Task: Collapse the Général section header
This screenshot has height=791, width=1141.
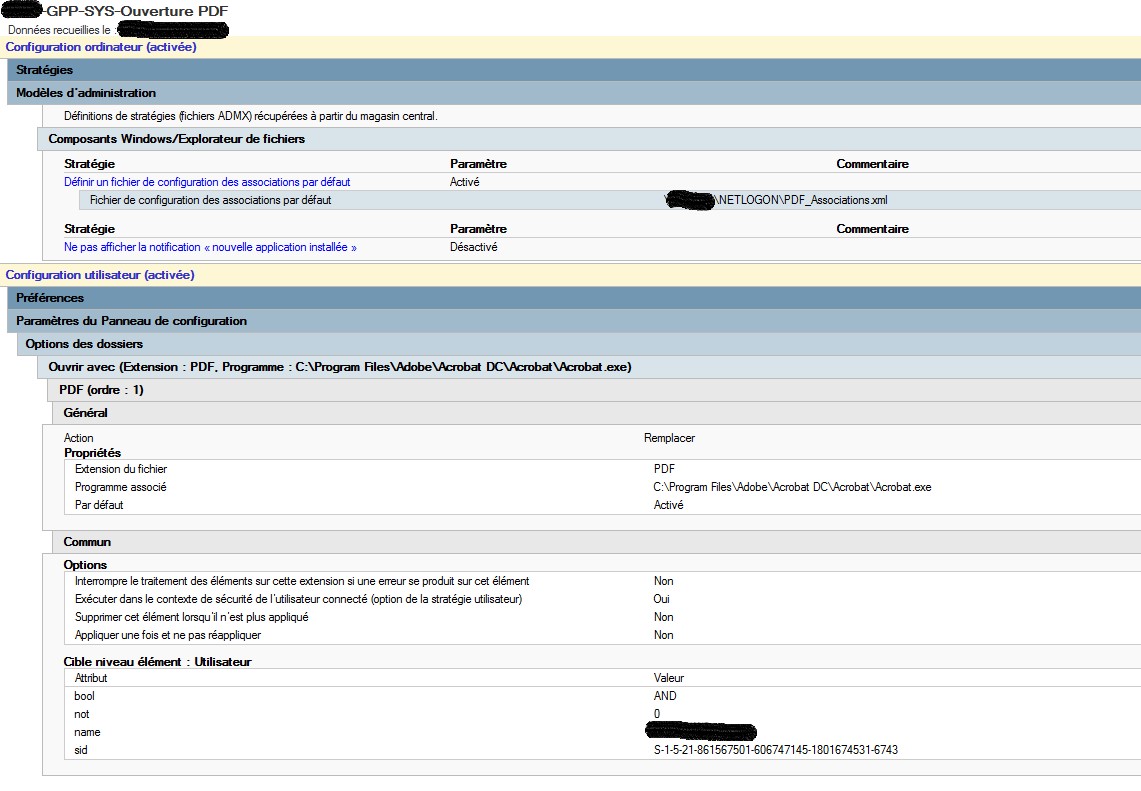Action: click(x=86, y=413)
